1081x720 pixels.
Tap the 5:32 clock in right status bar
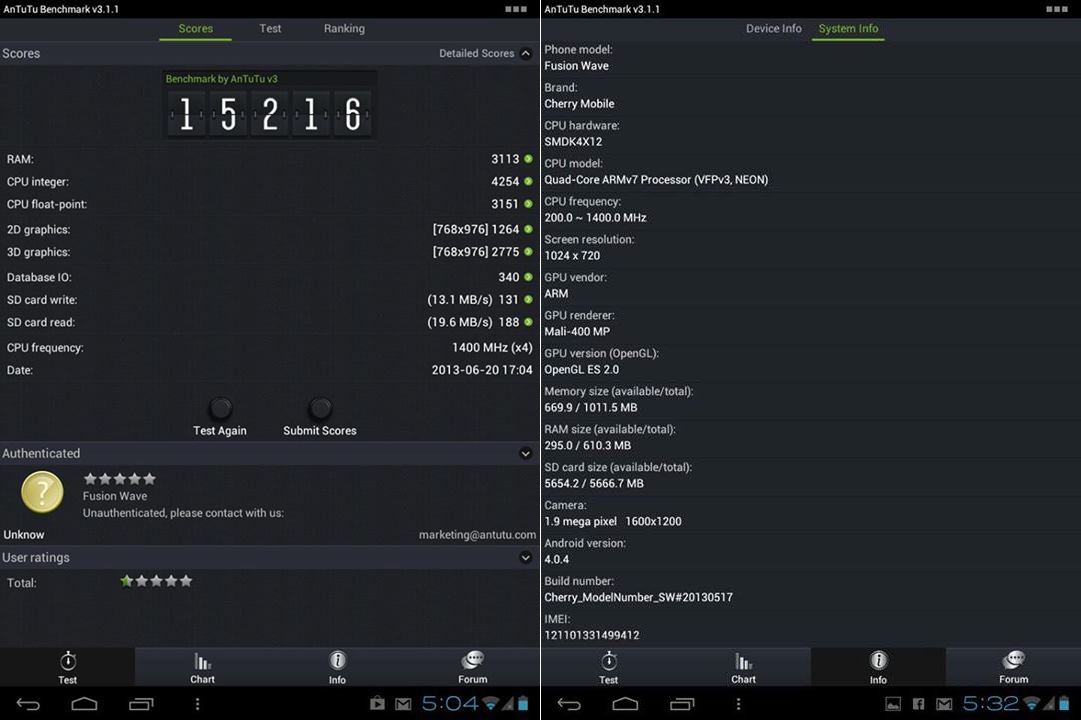pos(991,703)
